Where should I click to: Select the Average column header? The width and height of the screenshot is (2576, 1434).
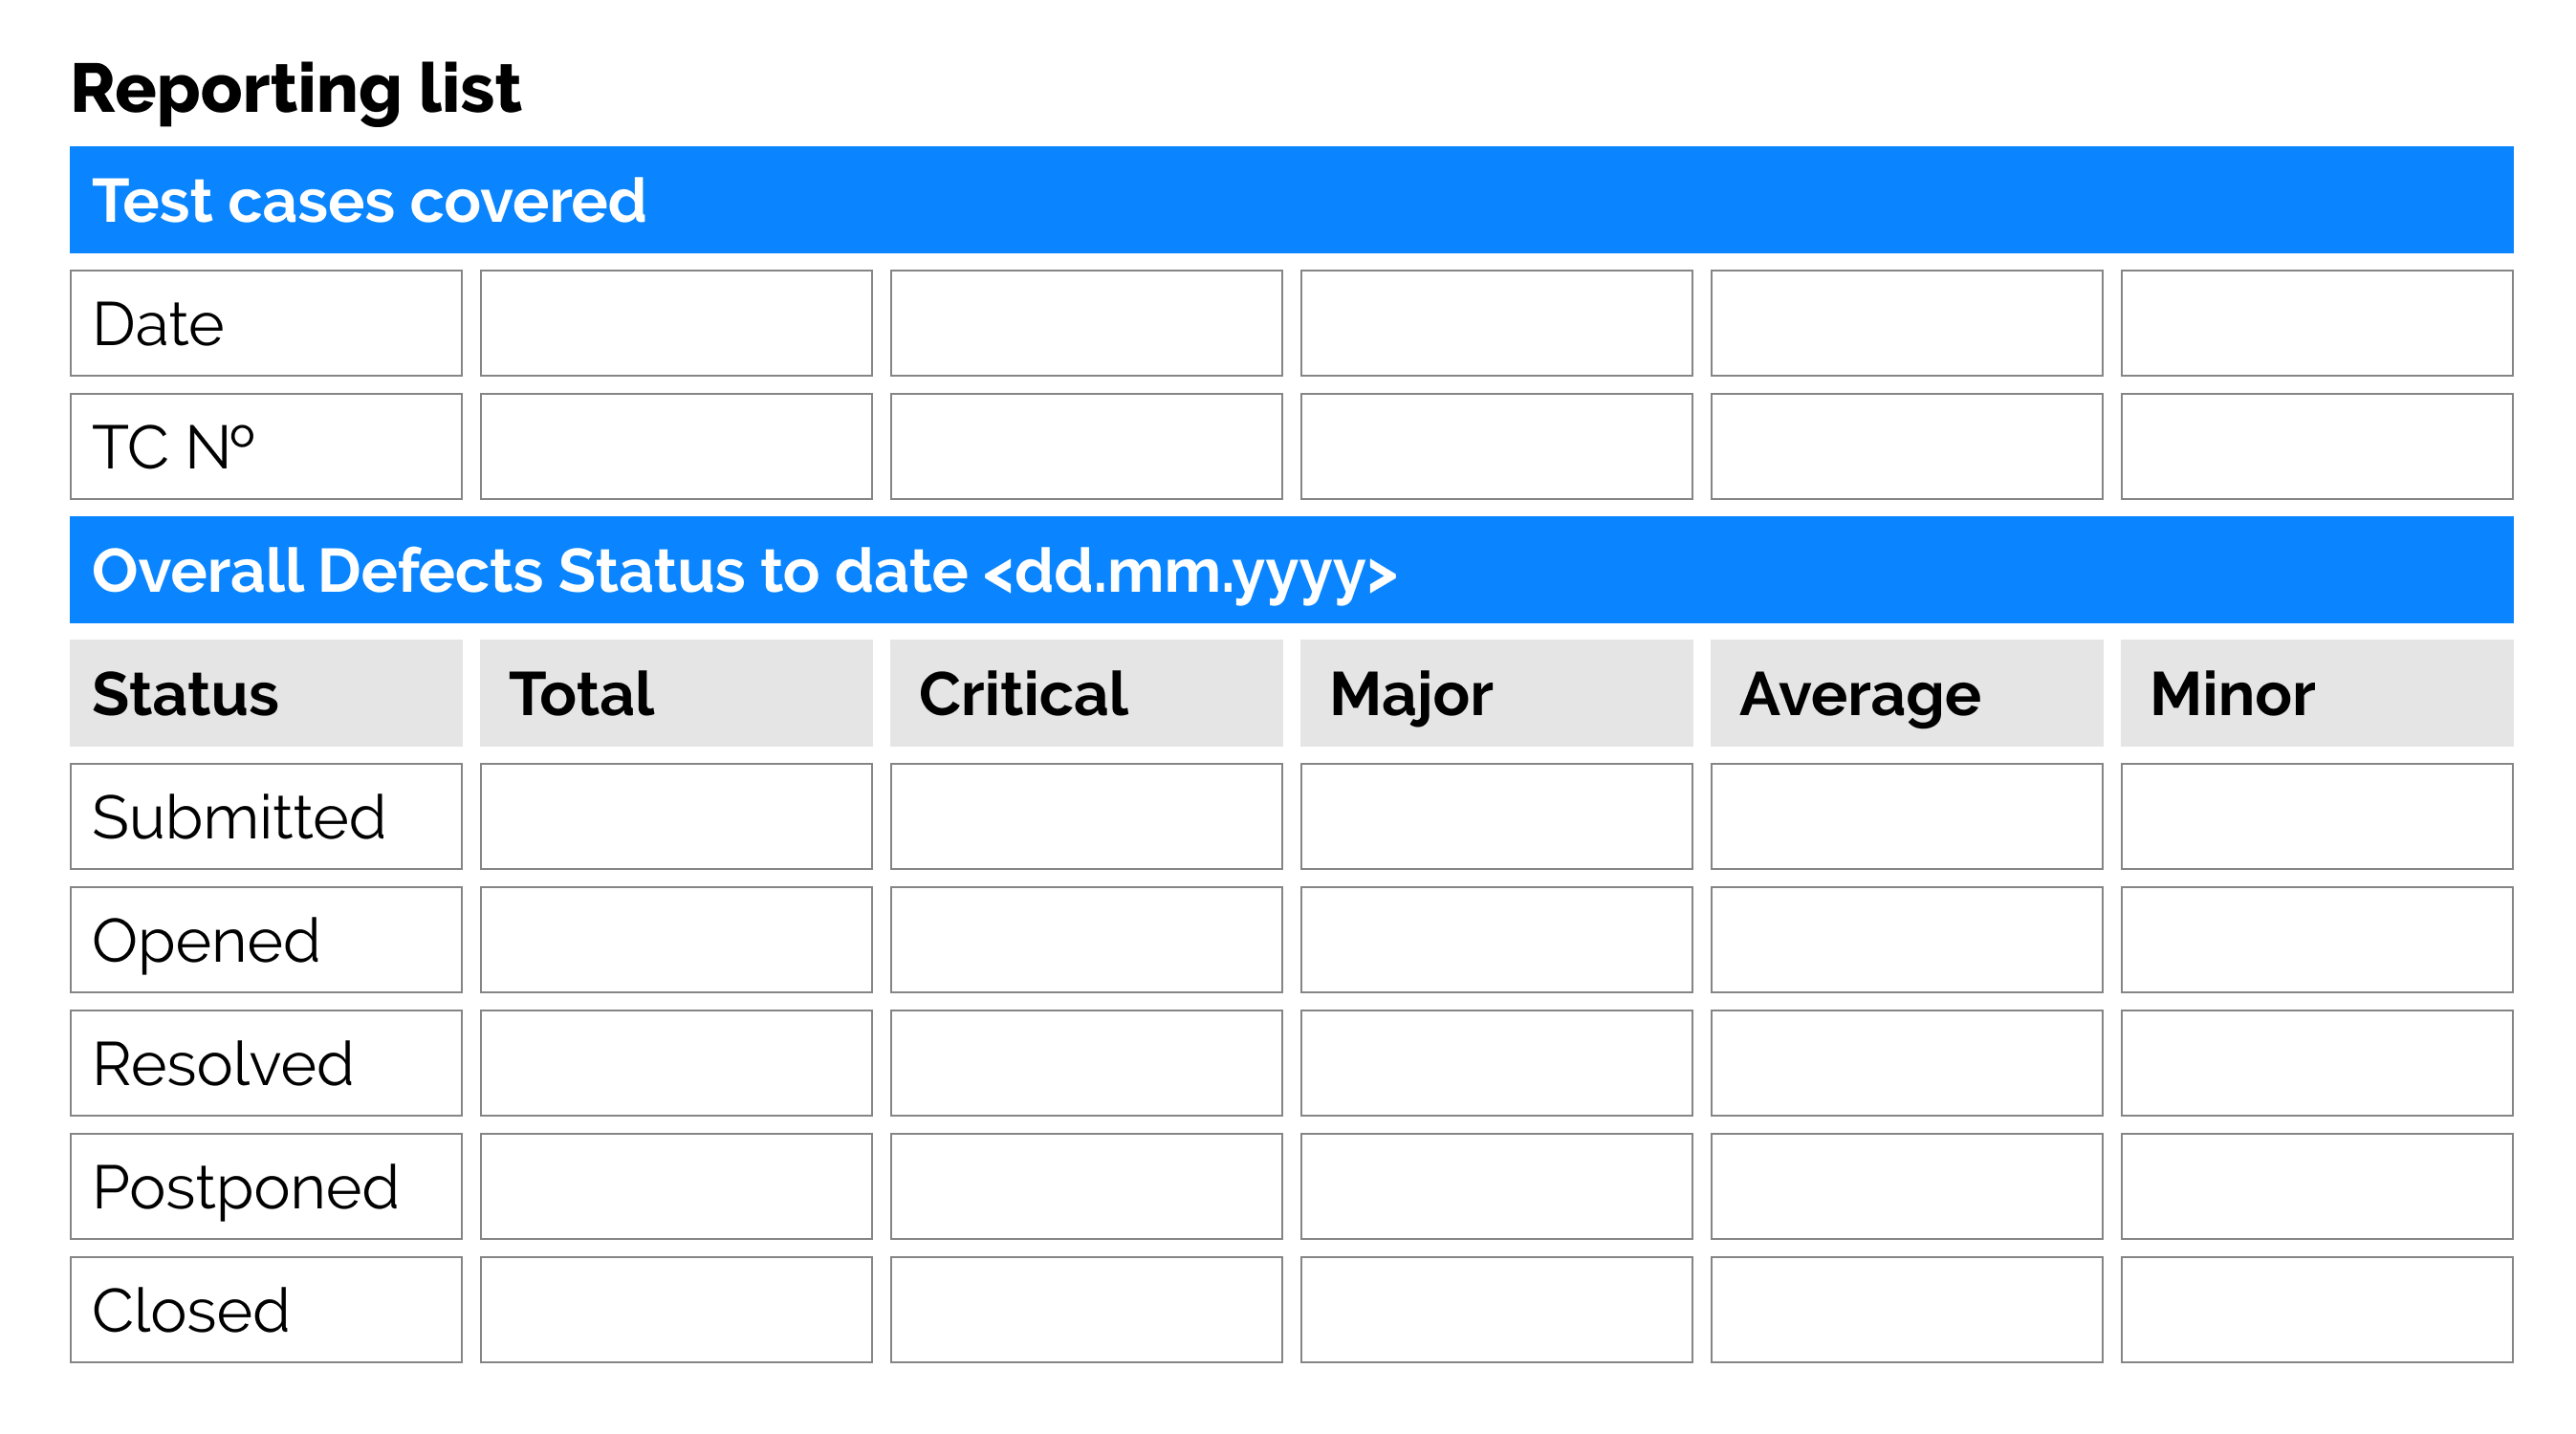(1906, 693)
